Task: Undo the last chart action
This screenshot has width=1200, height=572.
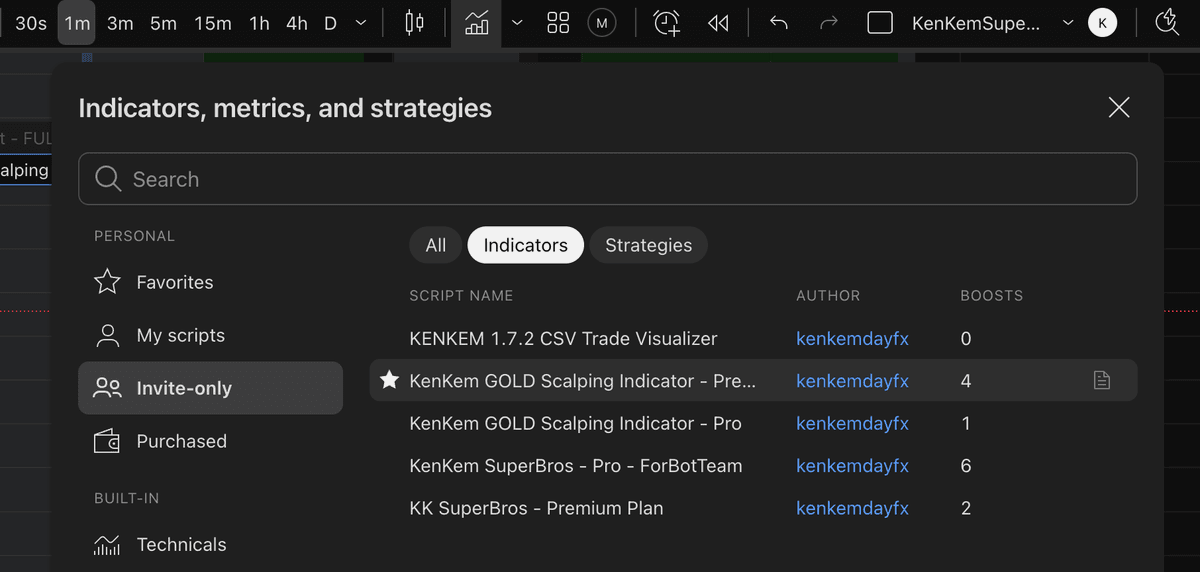Action: [x=779, y=23]
